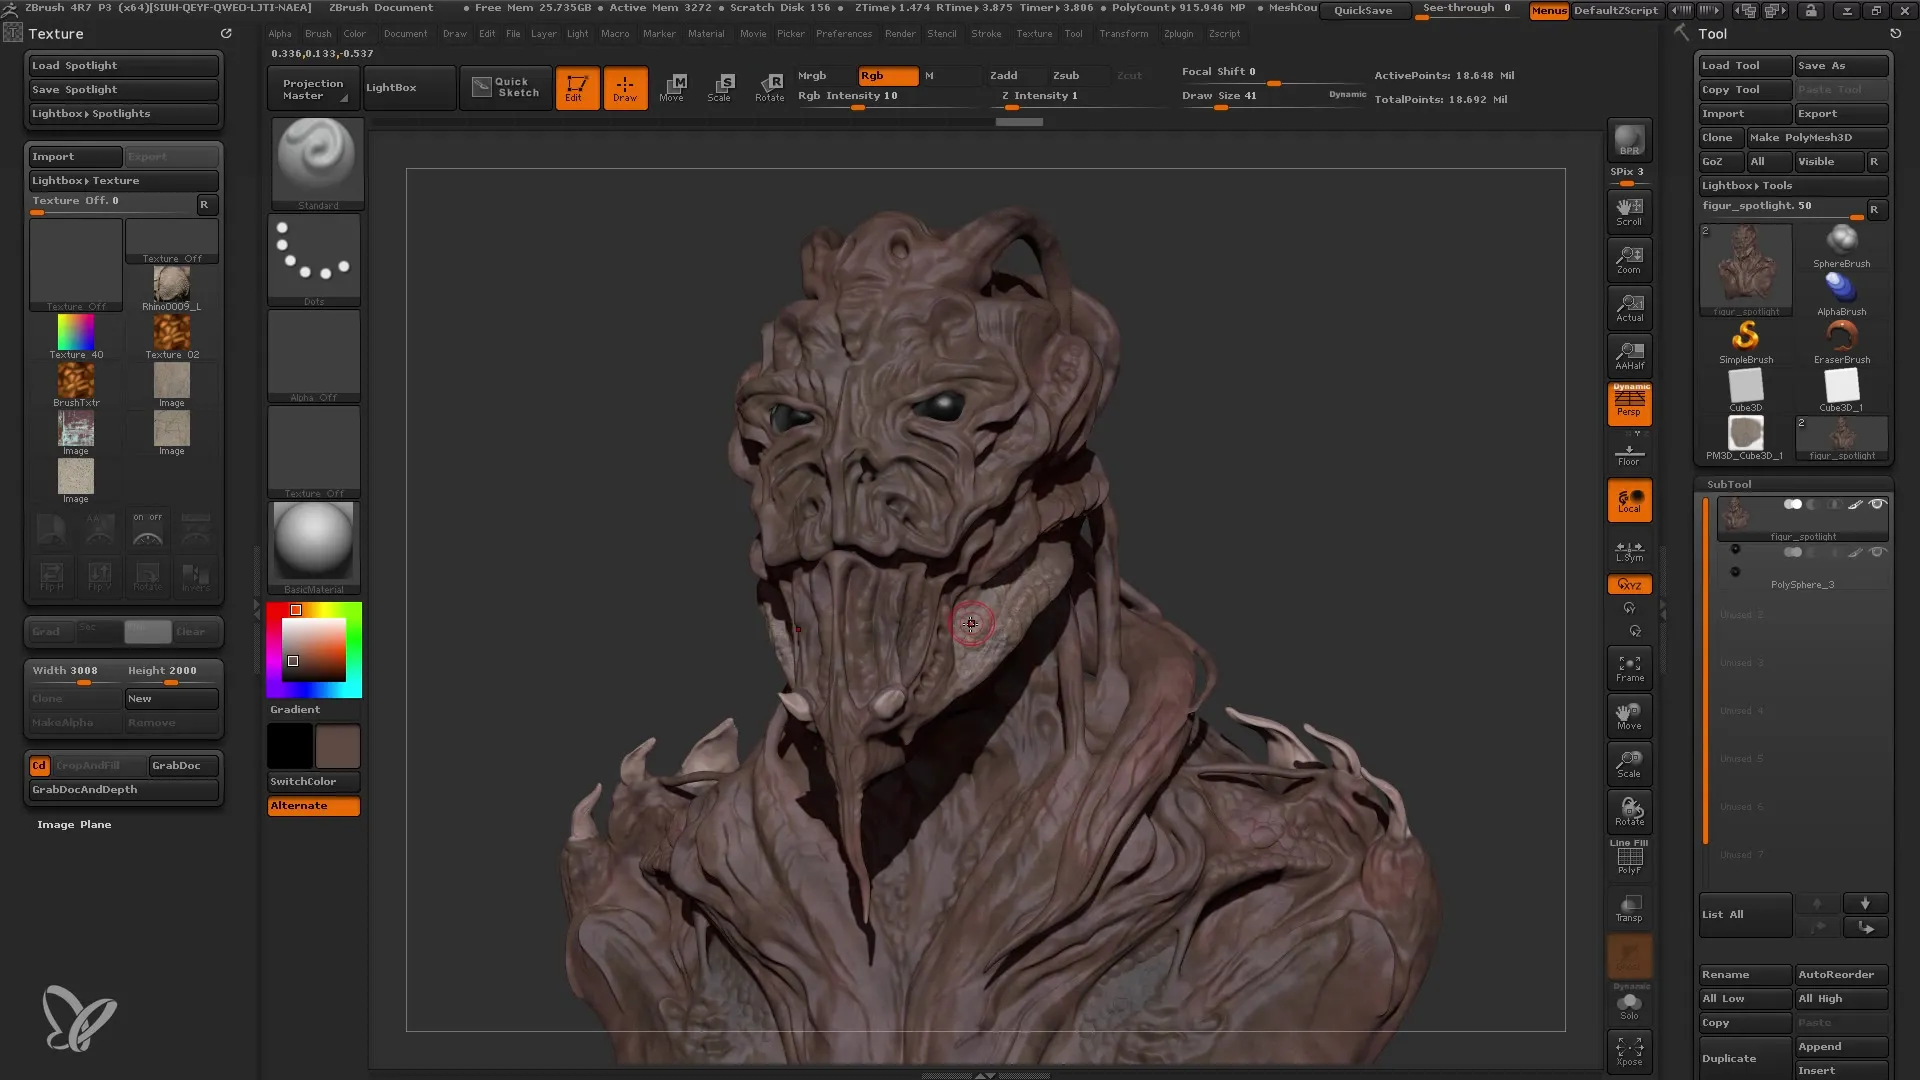
Task: Select the SimpleBrush tool
Action: click(1746, 340)
